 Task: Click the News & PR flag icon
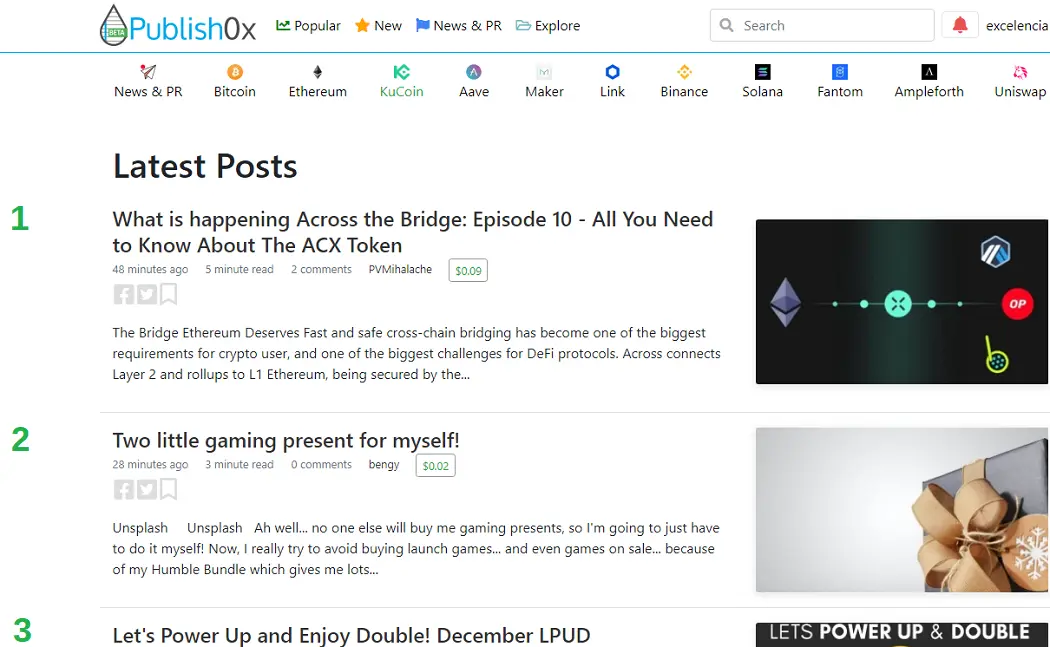click(x=423, y=25)
